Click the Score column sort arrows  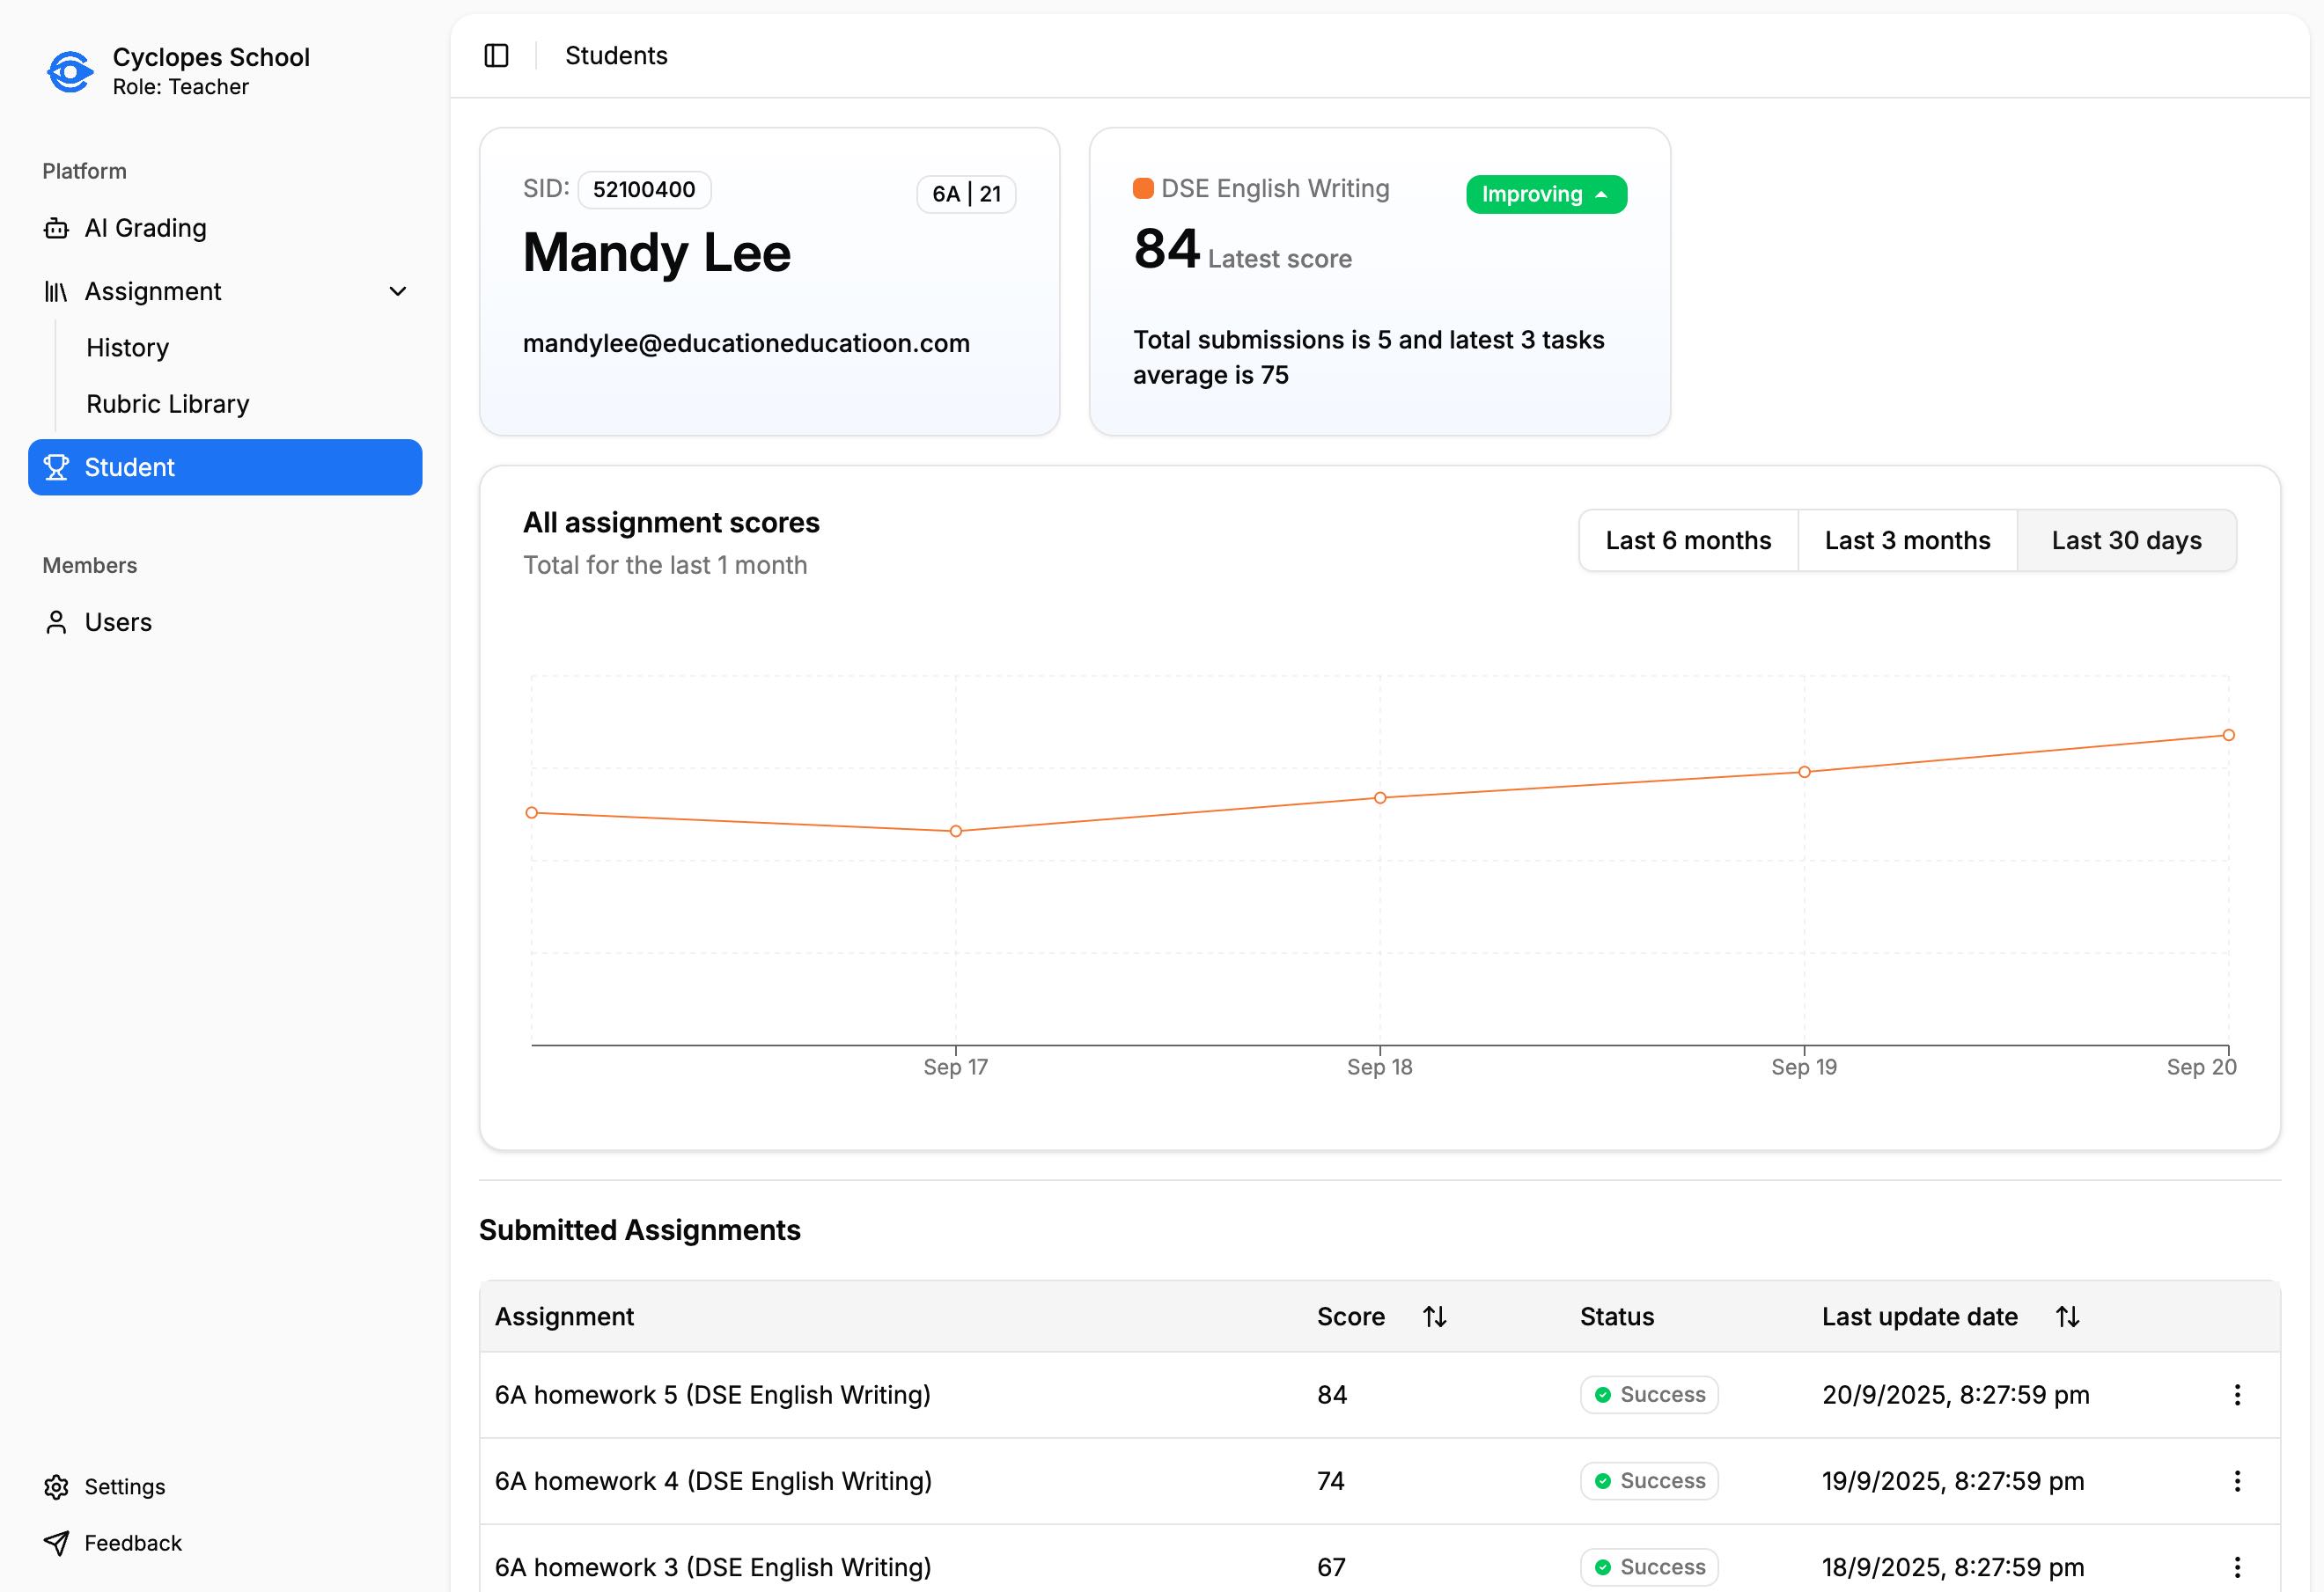coord(1436,1316)
